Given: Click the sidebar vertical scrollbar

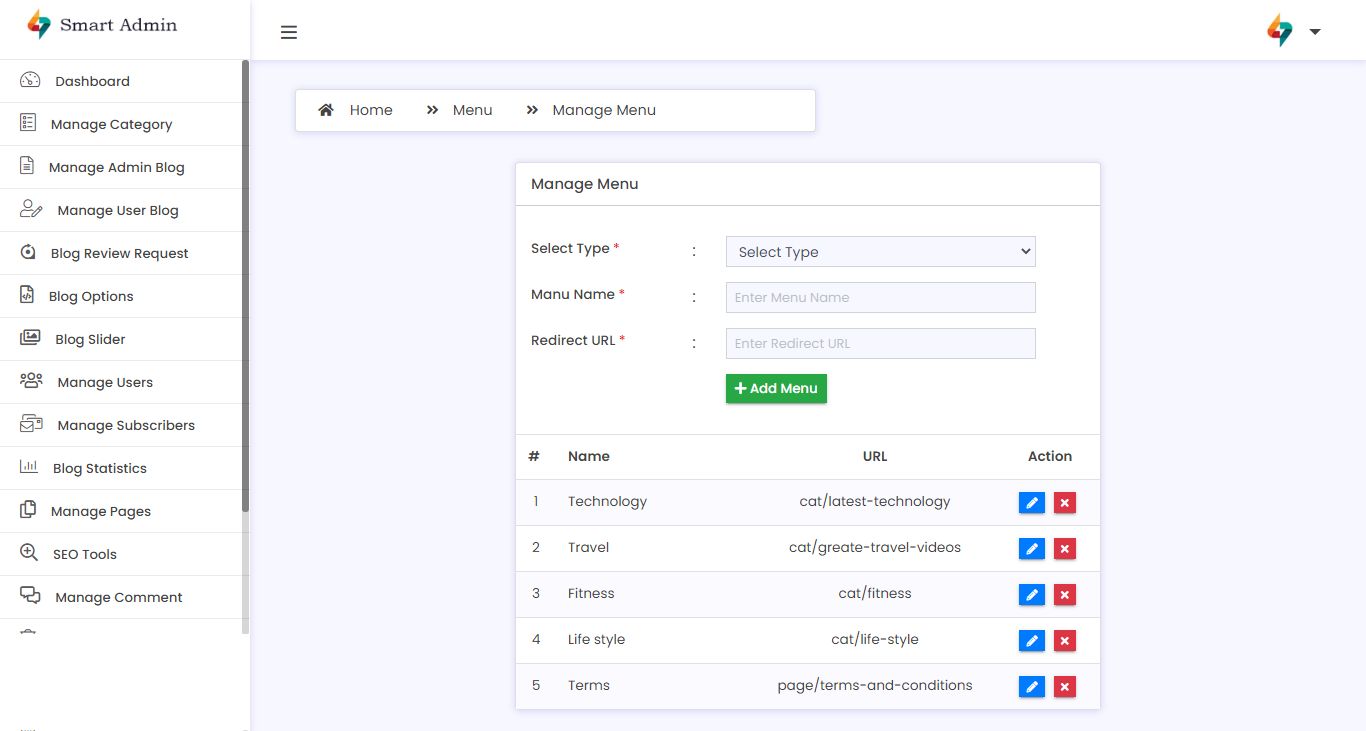Looking at the screenshot, I should pos(246,285).
